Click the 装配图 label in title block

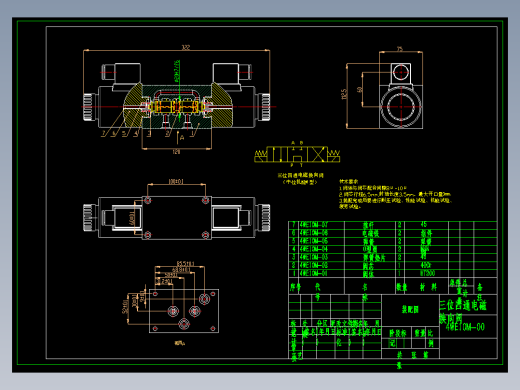[x=410, y=310]
